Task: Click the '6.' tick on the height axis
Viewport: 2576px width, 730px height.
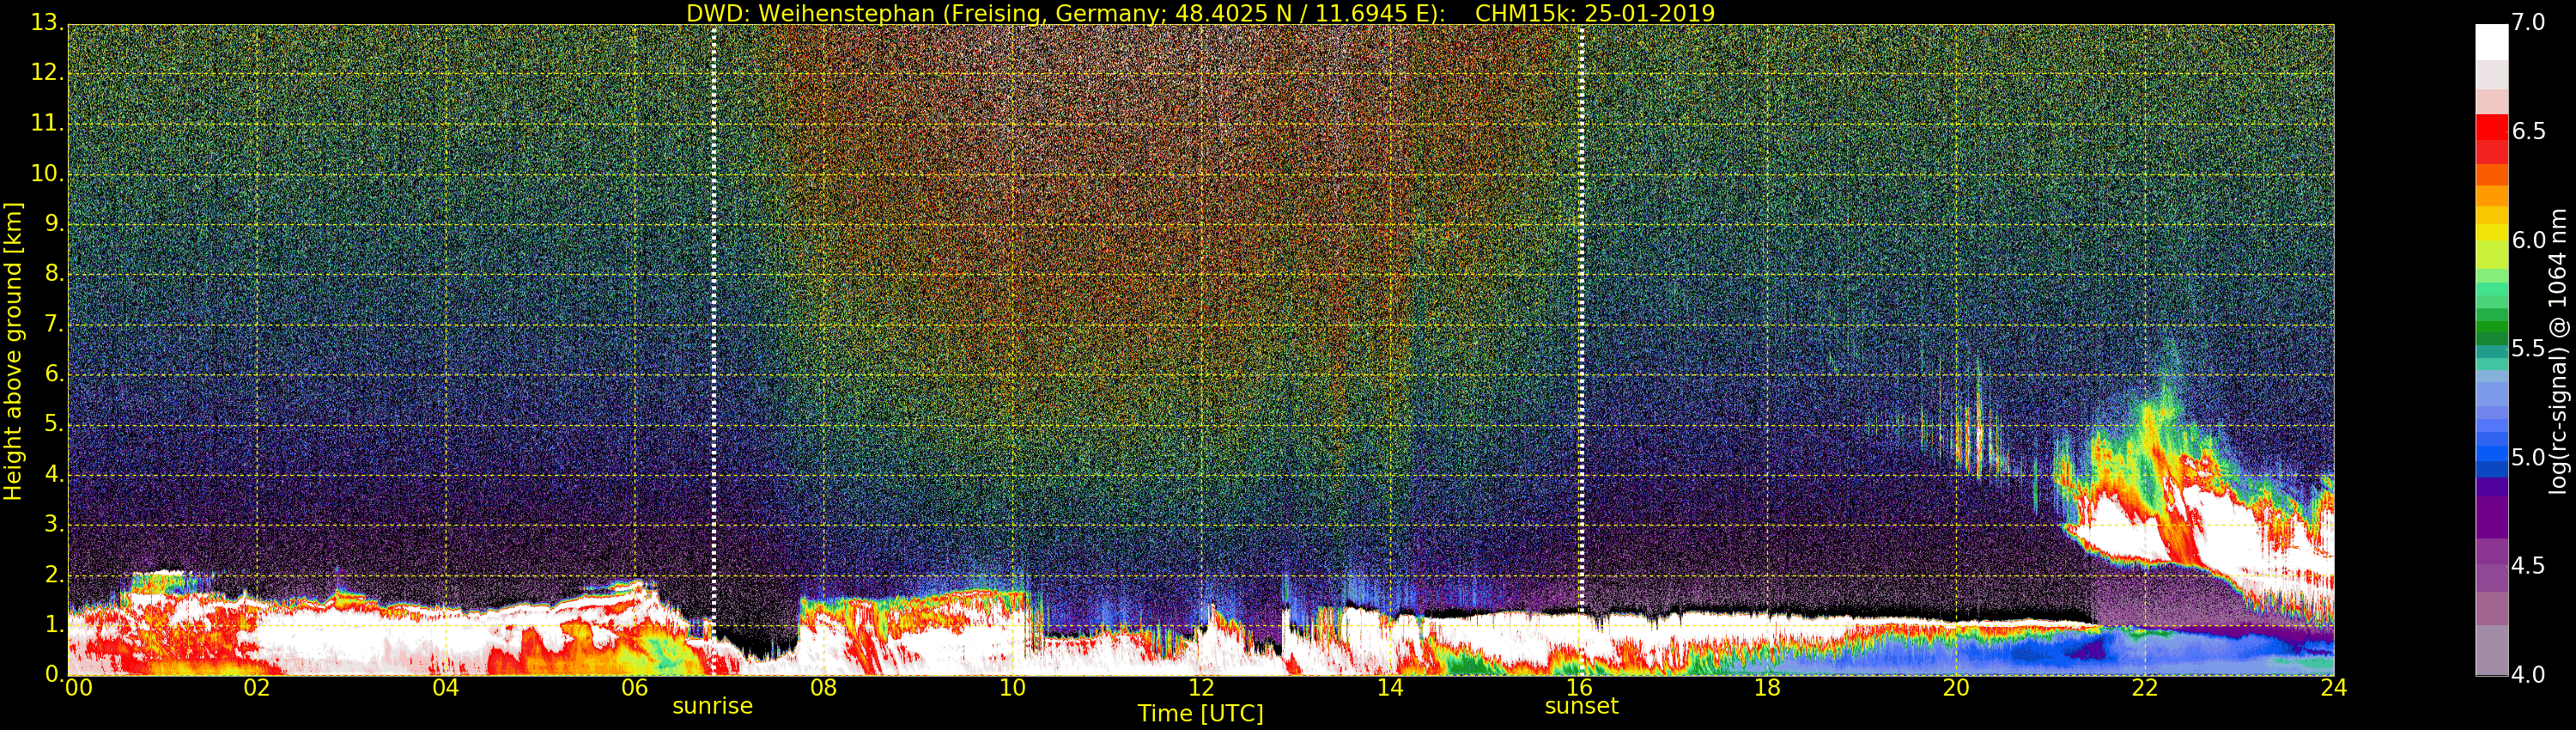Action: [53, 373]
